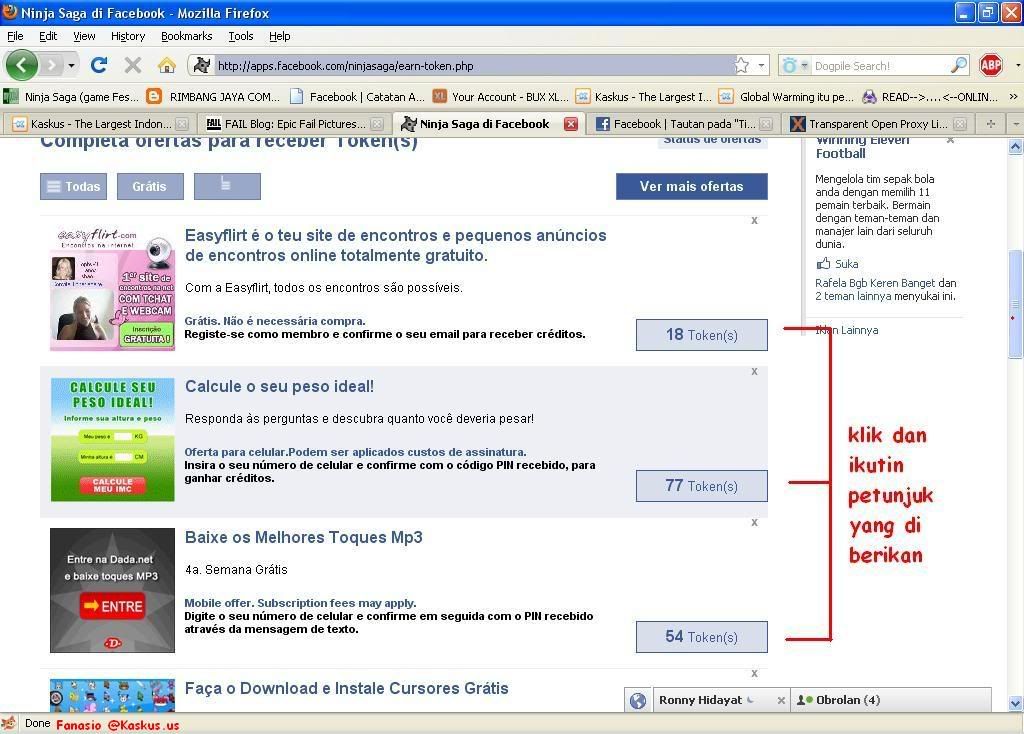1024x734 pixels.
Task: Click the Stop loading X icon
Action: pyautogui.click(x=133, y=65)
